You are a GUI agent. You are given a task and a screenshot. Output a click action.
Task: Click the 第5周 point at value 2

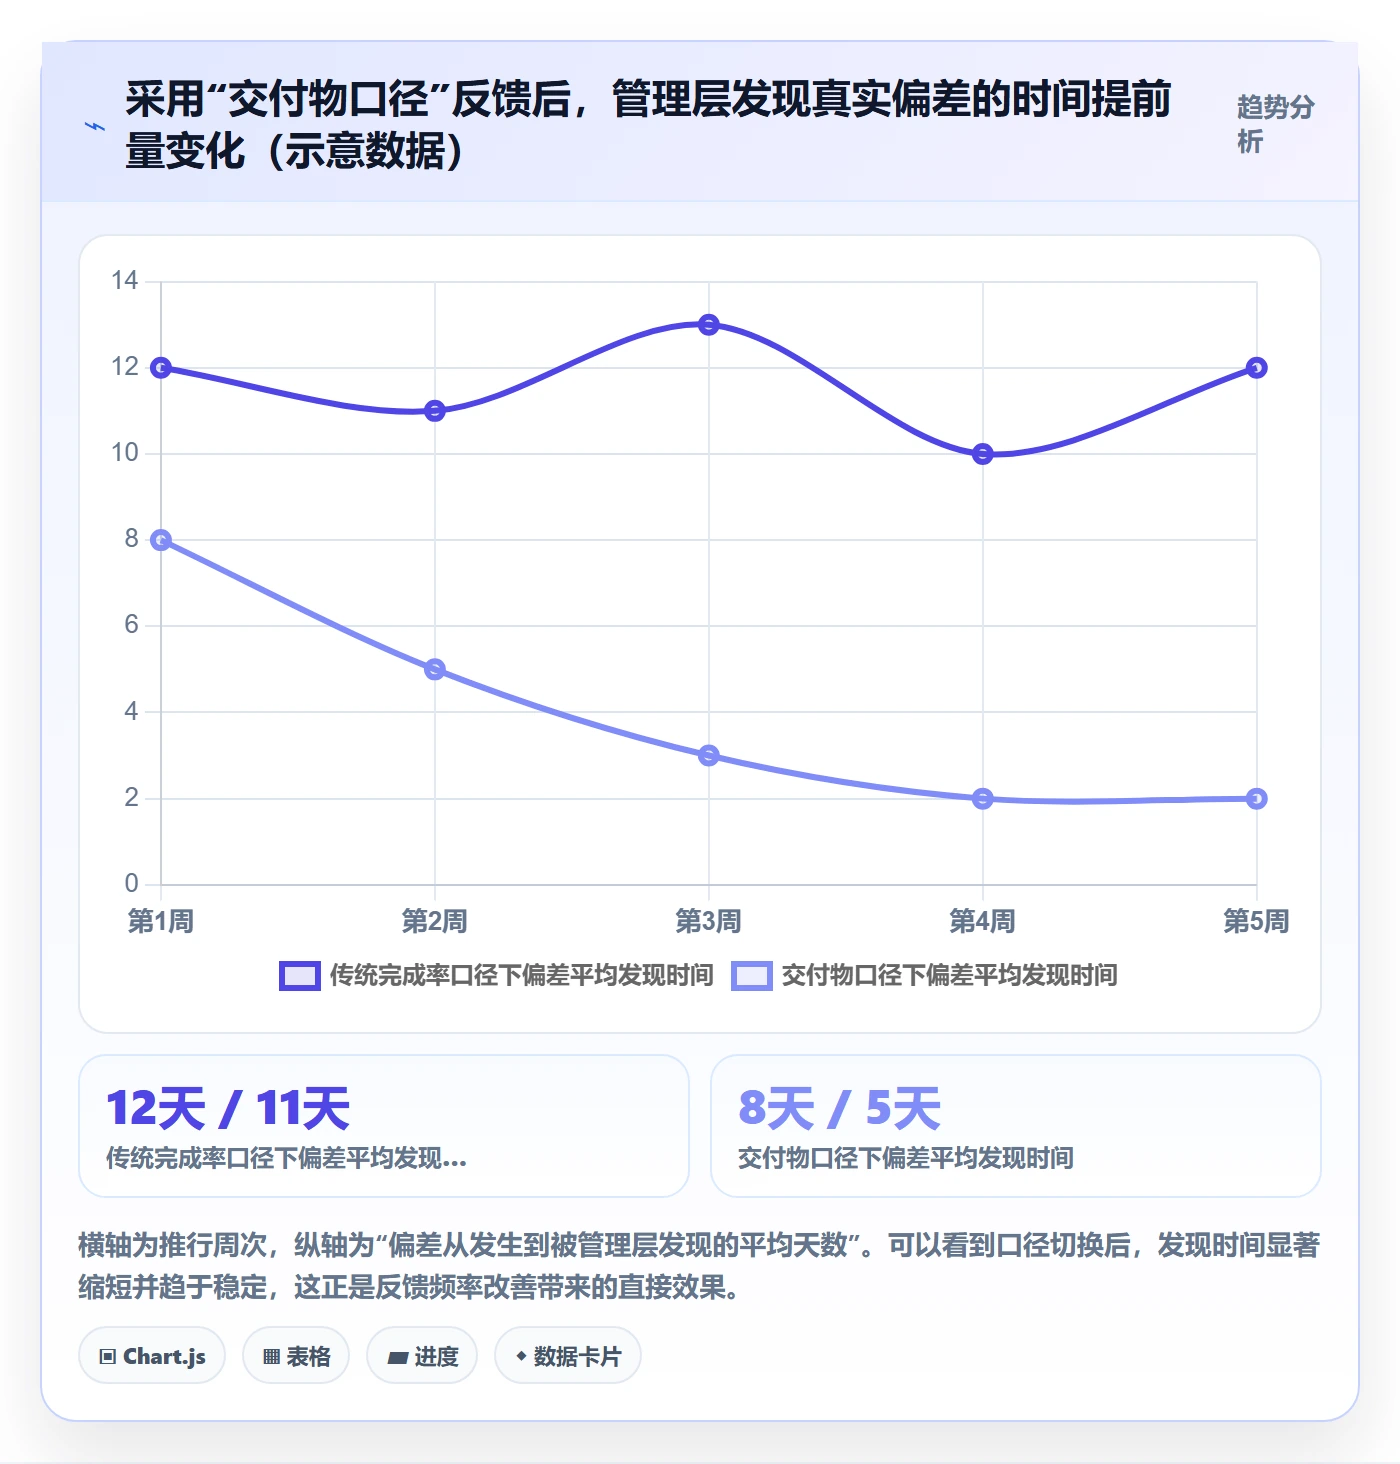1257,798
